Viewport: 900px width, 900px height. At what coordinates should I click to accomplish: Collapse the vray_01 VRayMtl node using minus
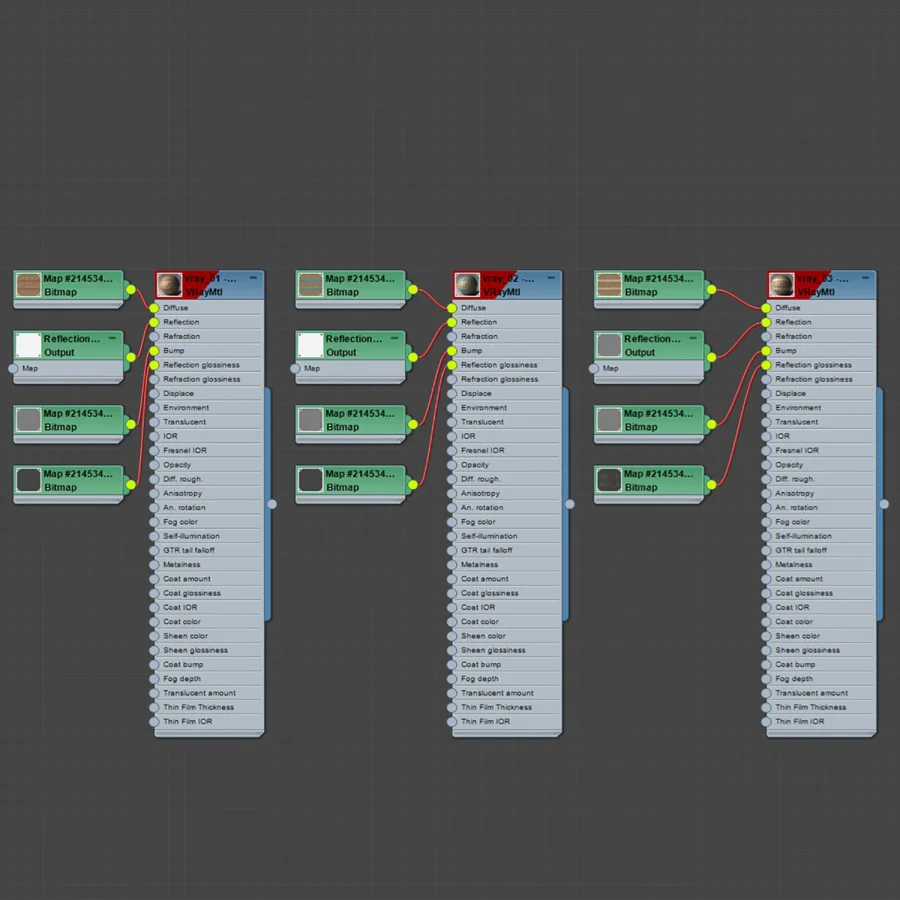(x=253, y=278)
